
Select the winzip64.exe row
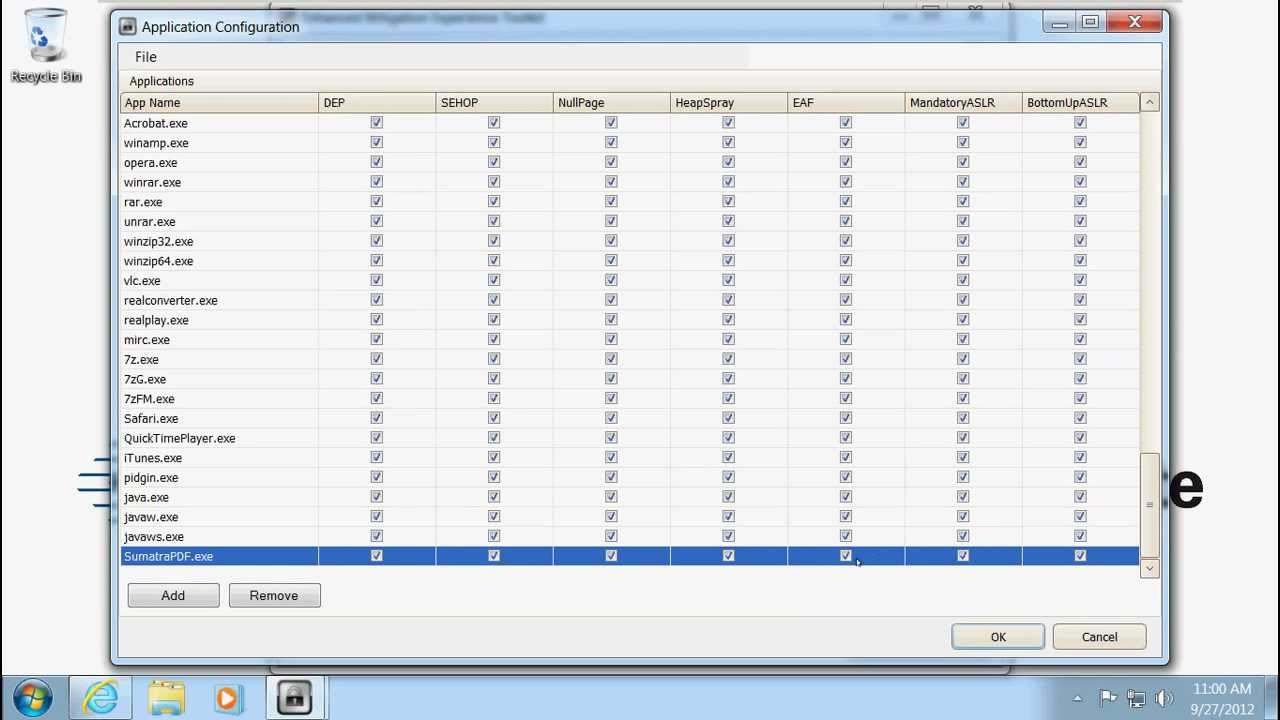630,261
